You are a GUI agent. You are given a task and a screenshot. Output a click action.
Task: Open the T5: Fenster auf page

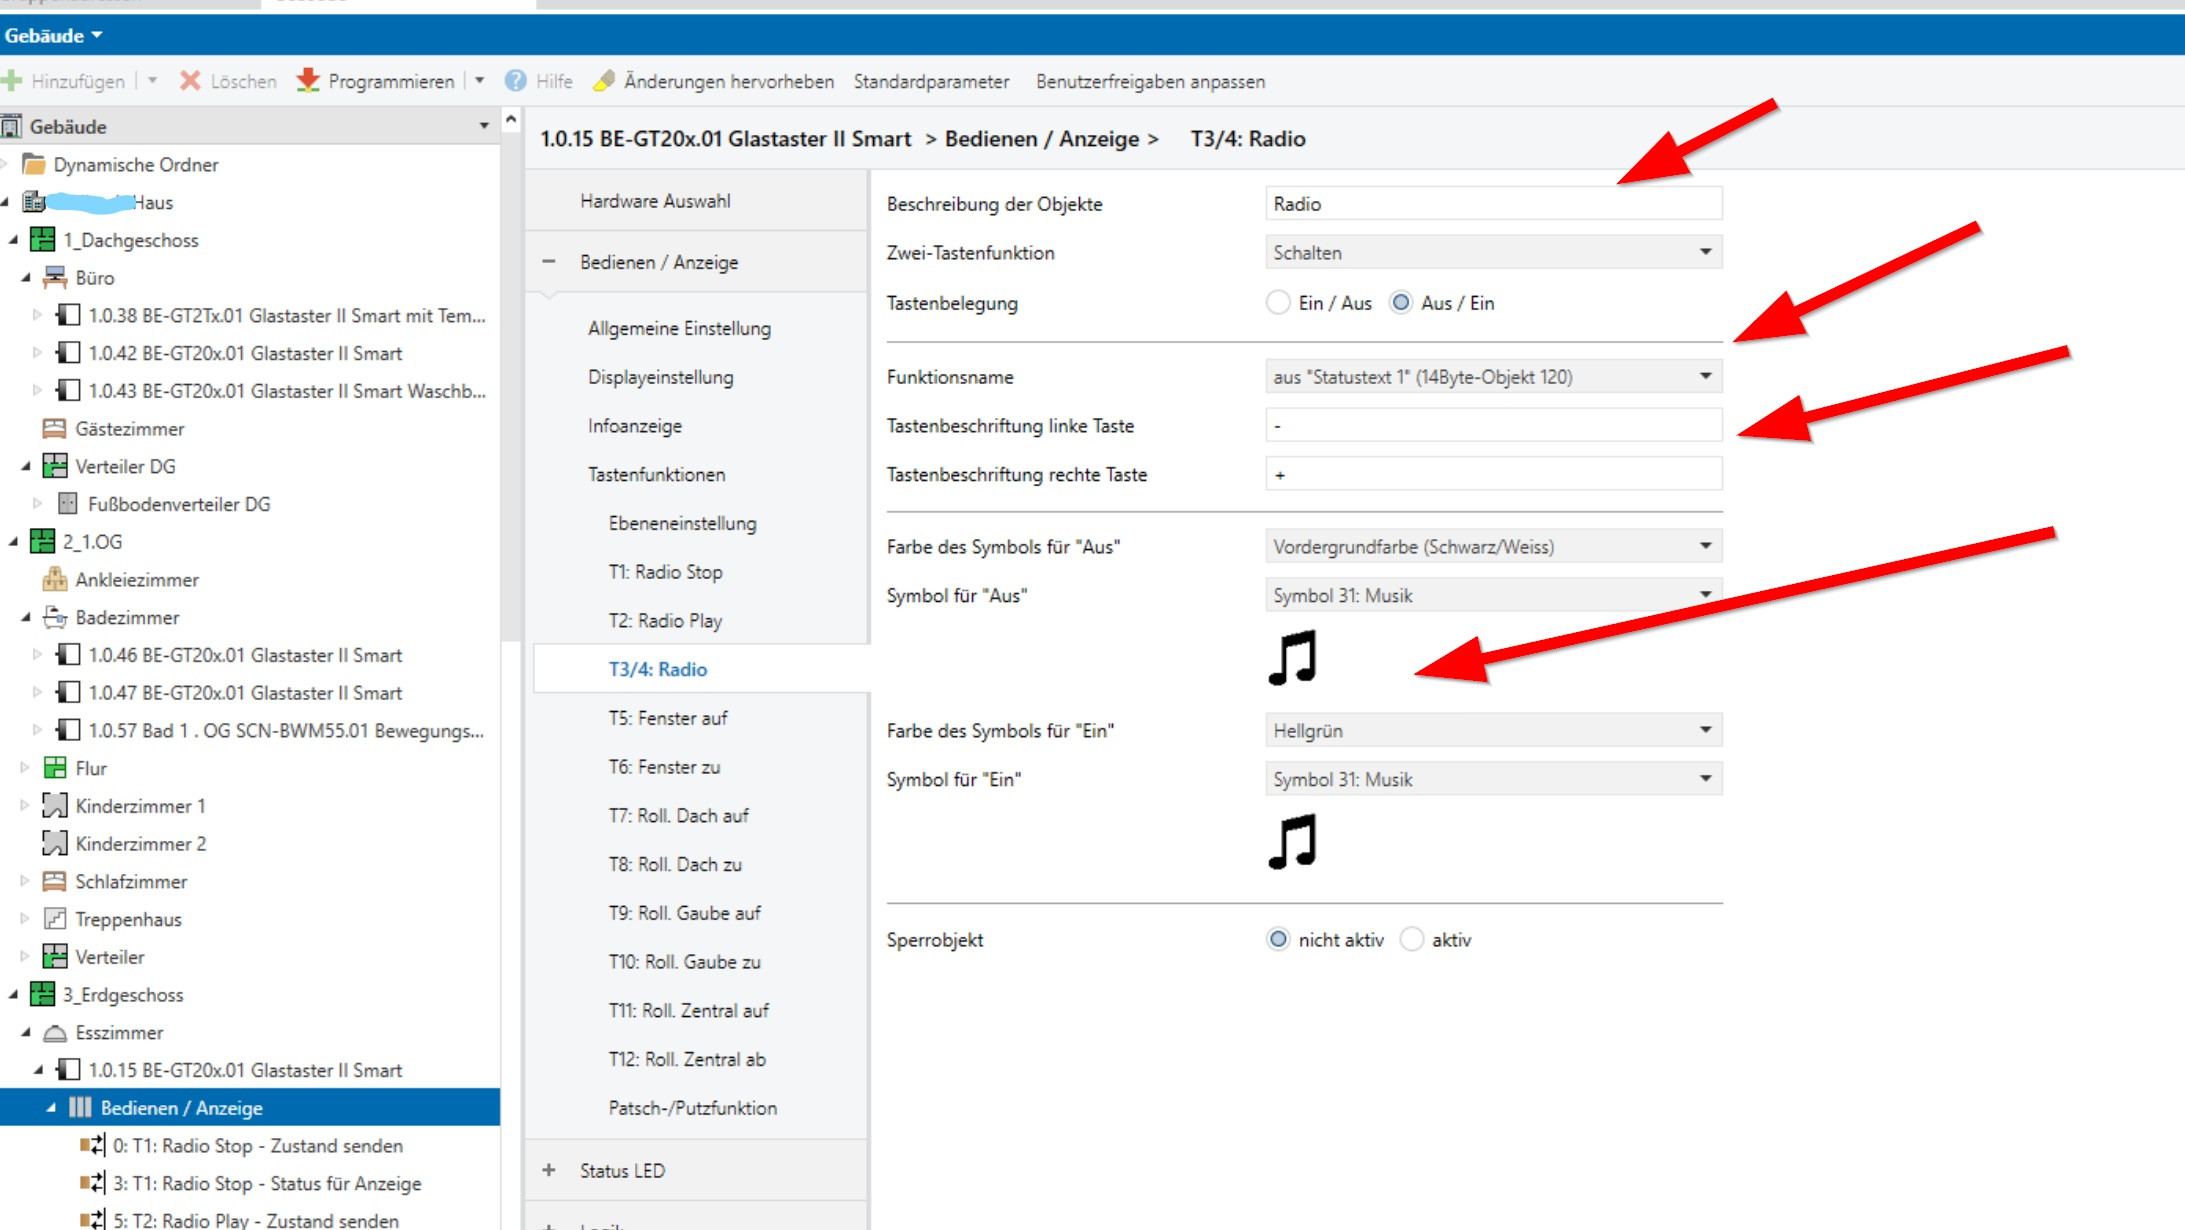pyautogui.click(x=668, y=718)
